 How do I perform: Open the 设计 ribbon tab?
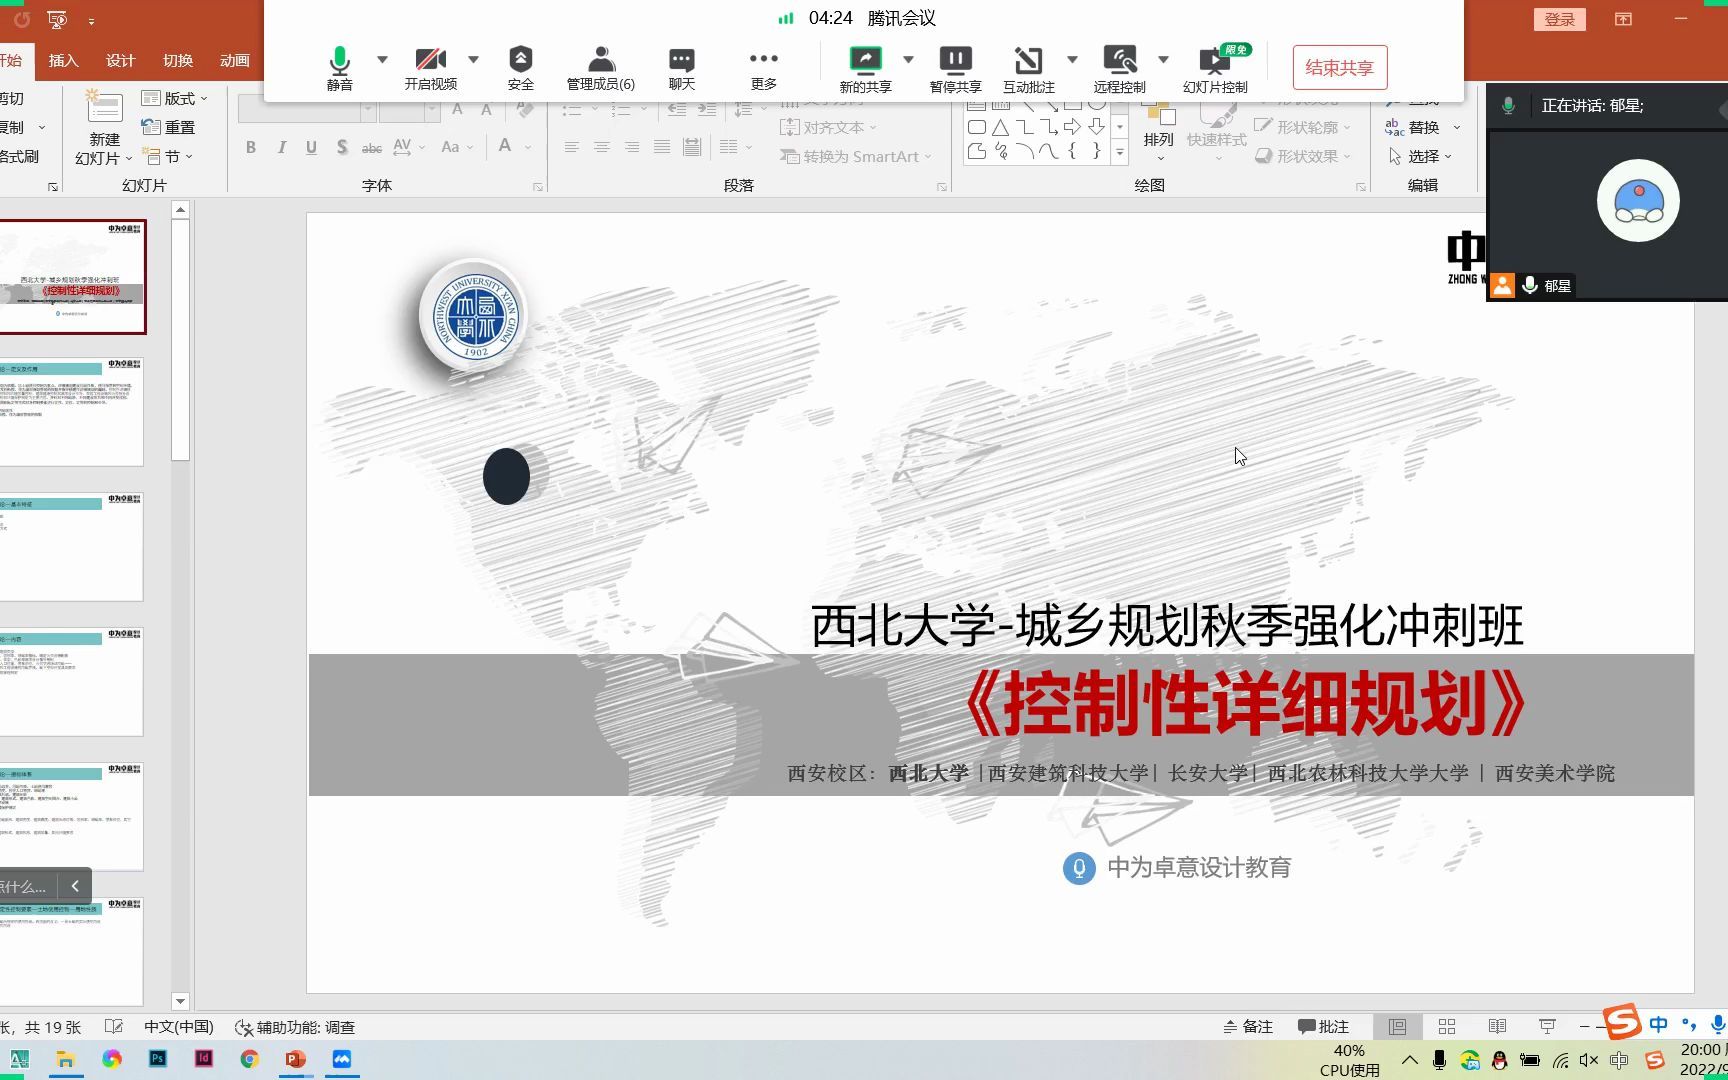[x=119, y=60]
